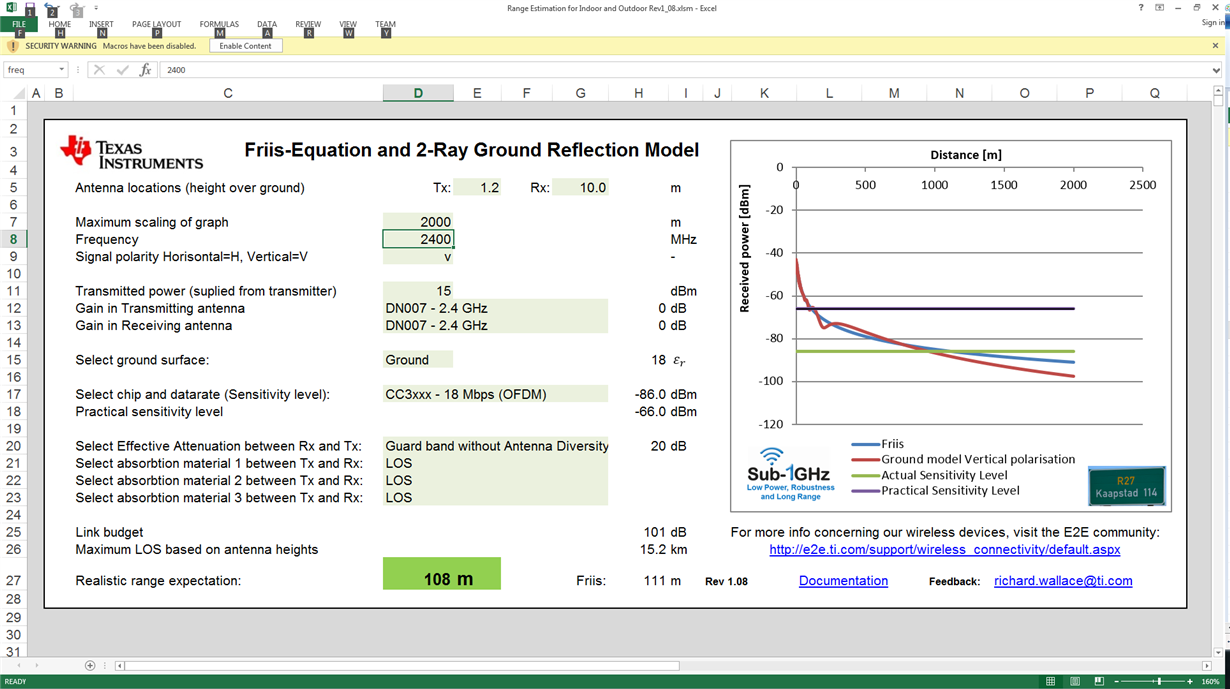Click the Enable Content button
The height and width of the screenshot is (689, 1230).
click(x=246, y=46)
